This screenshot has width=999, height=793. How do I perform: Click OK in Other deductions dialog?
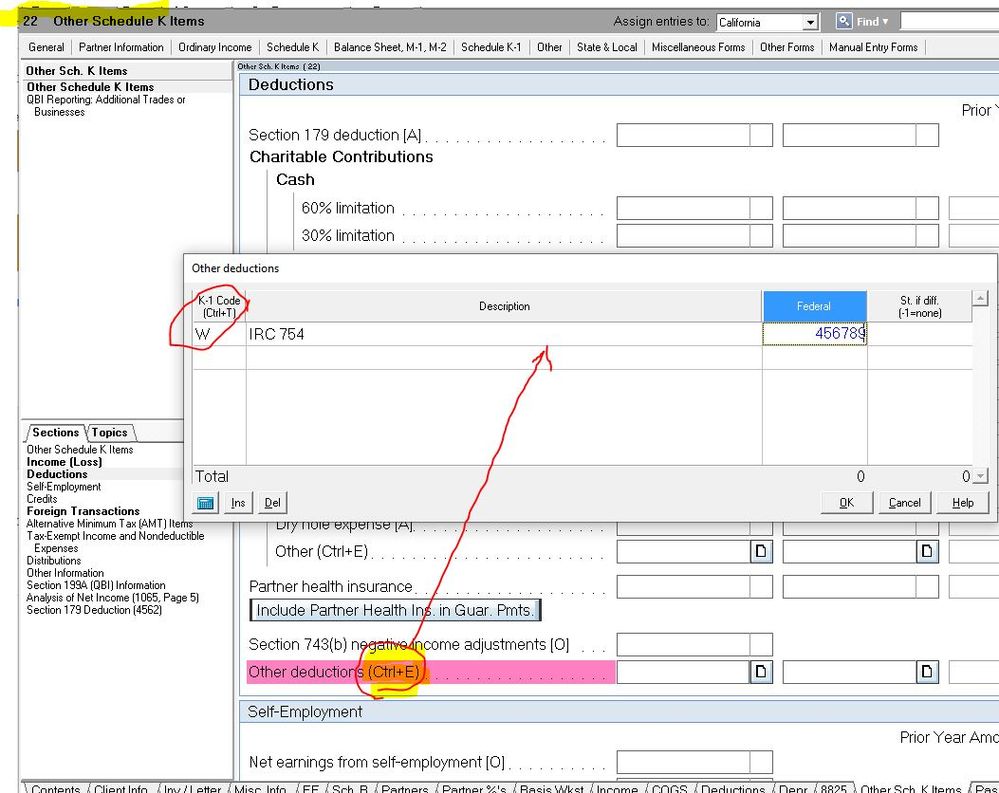coord(846,503)
